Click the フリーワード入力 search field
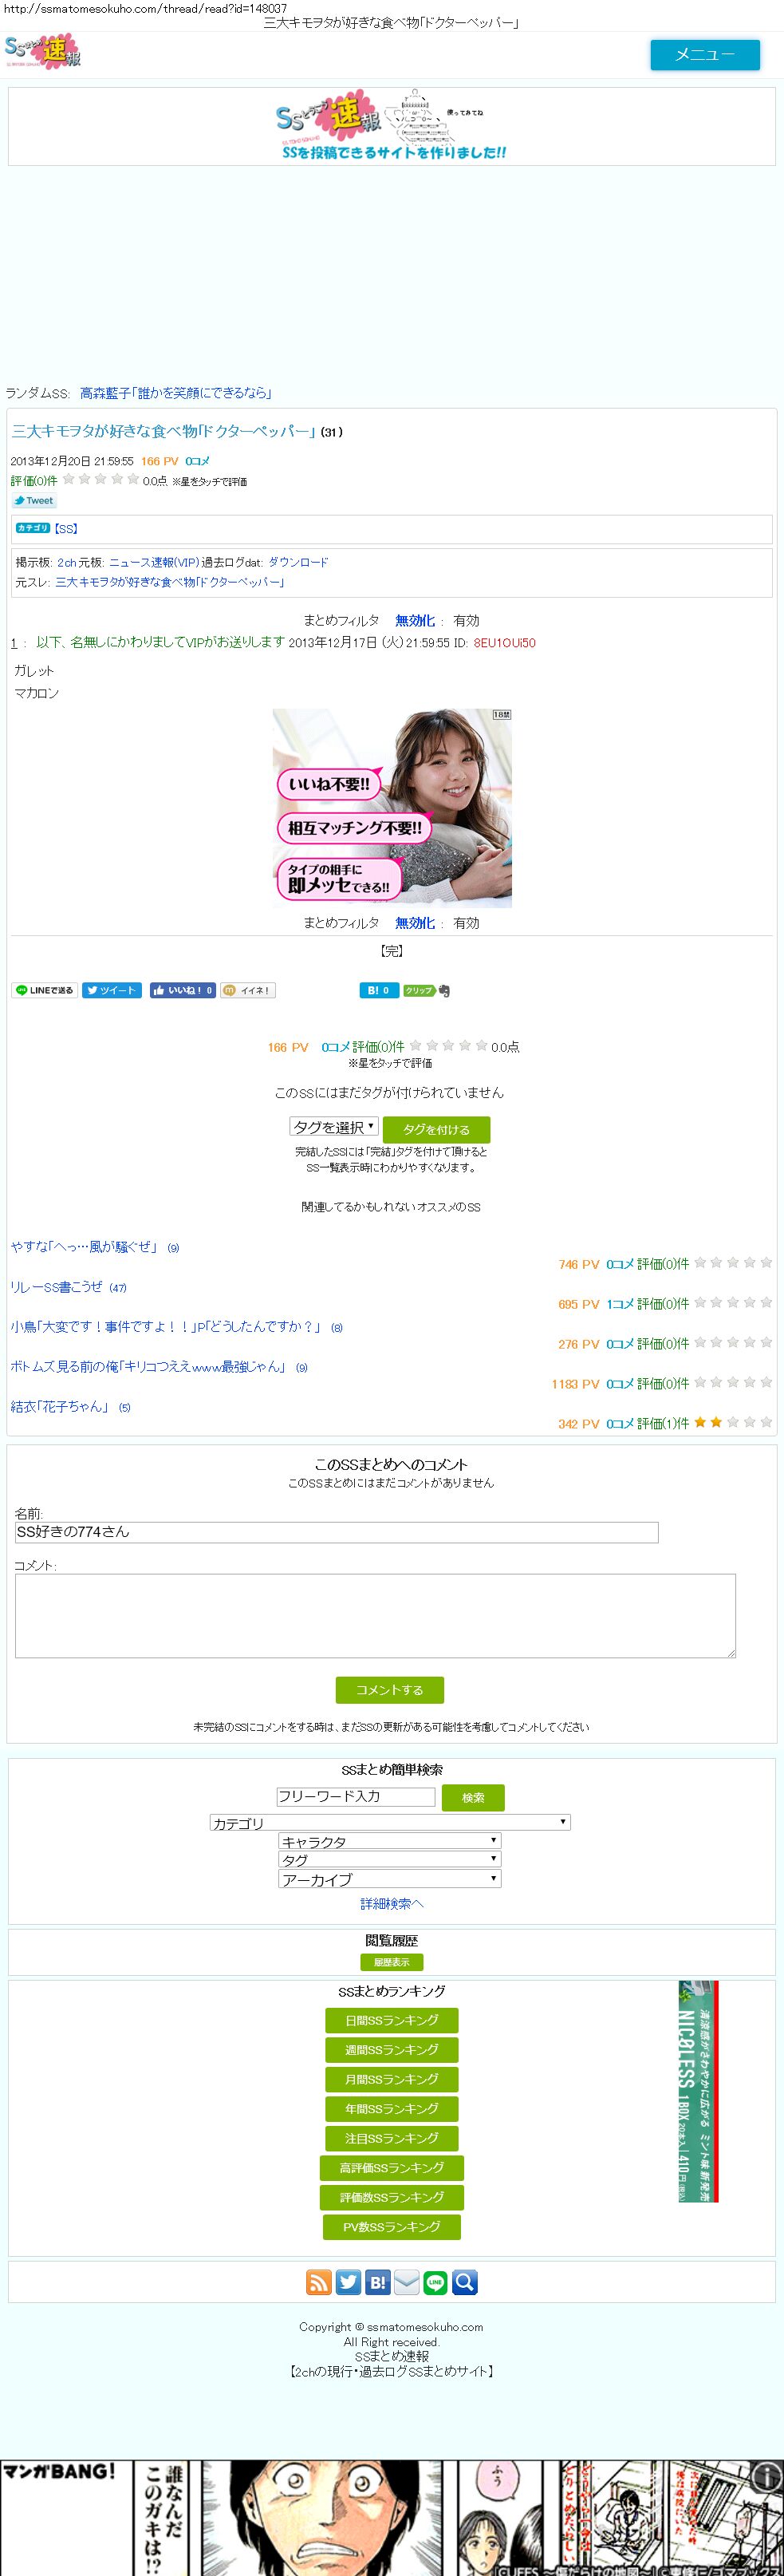The height and width of the screenshot is (2576, 784). (x=356, y=1796)
